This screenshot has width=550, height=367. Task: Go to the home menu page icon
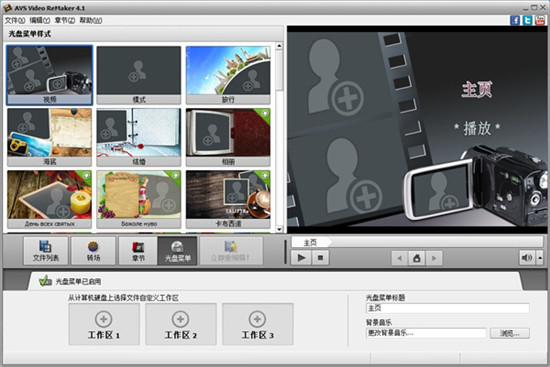[x=417, y=259]
